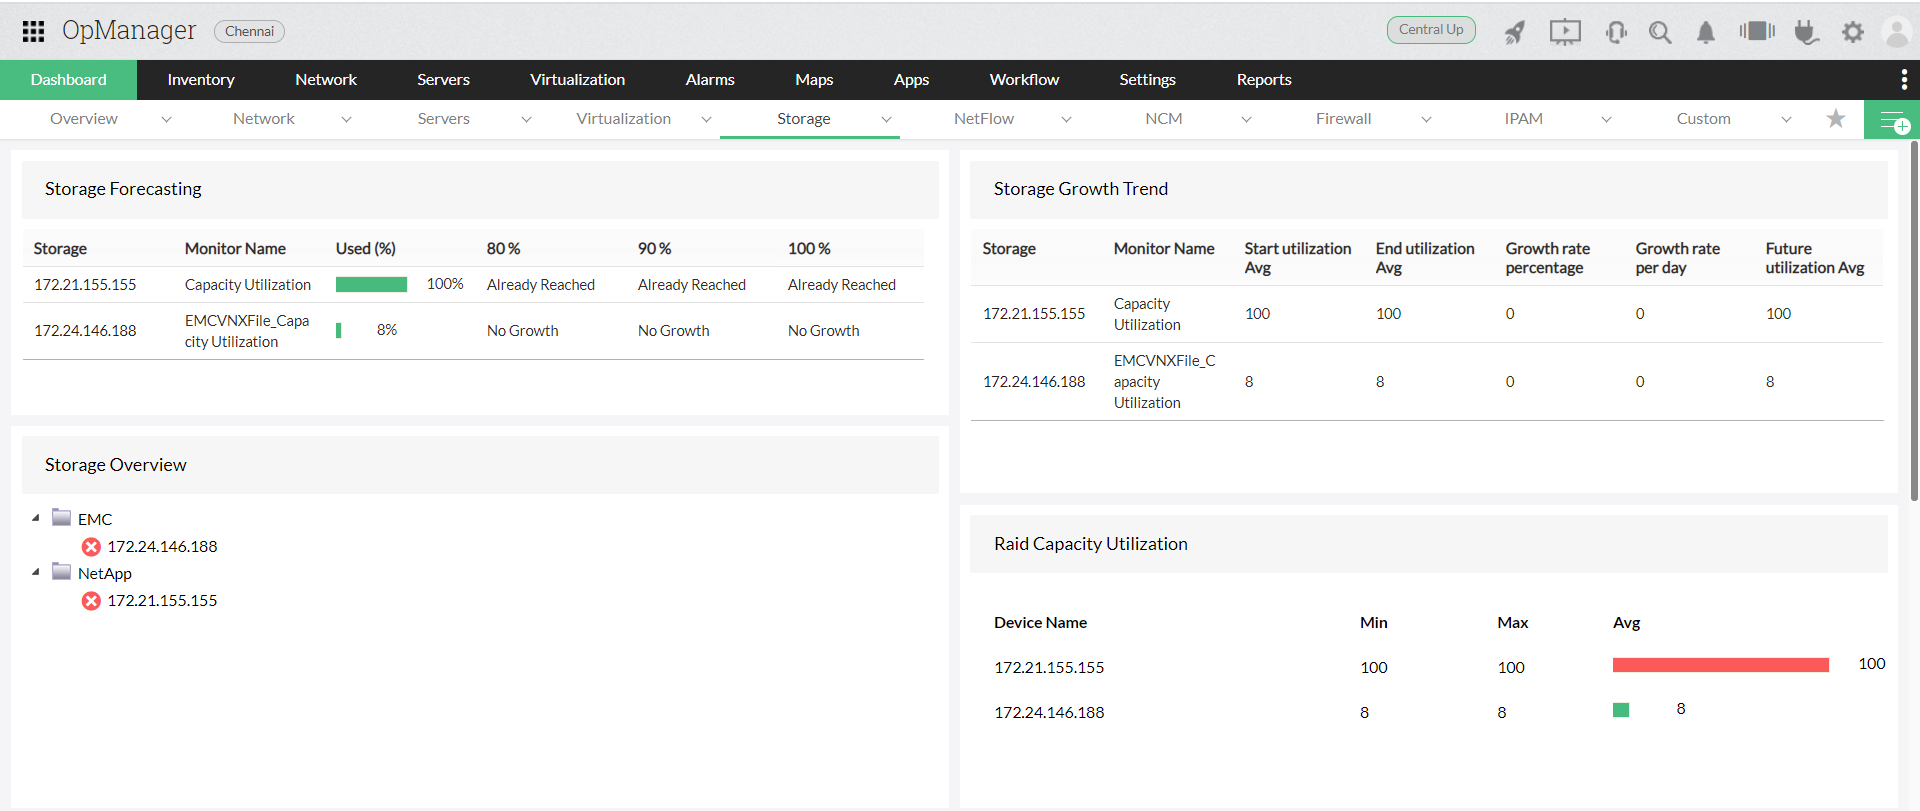Open the dropdown arrow beside Storage tab

pyautogui.click(x=886, y=119)
